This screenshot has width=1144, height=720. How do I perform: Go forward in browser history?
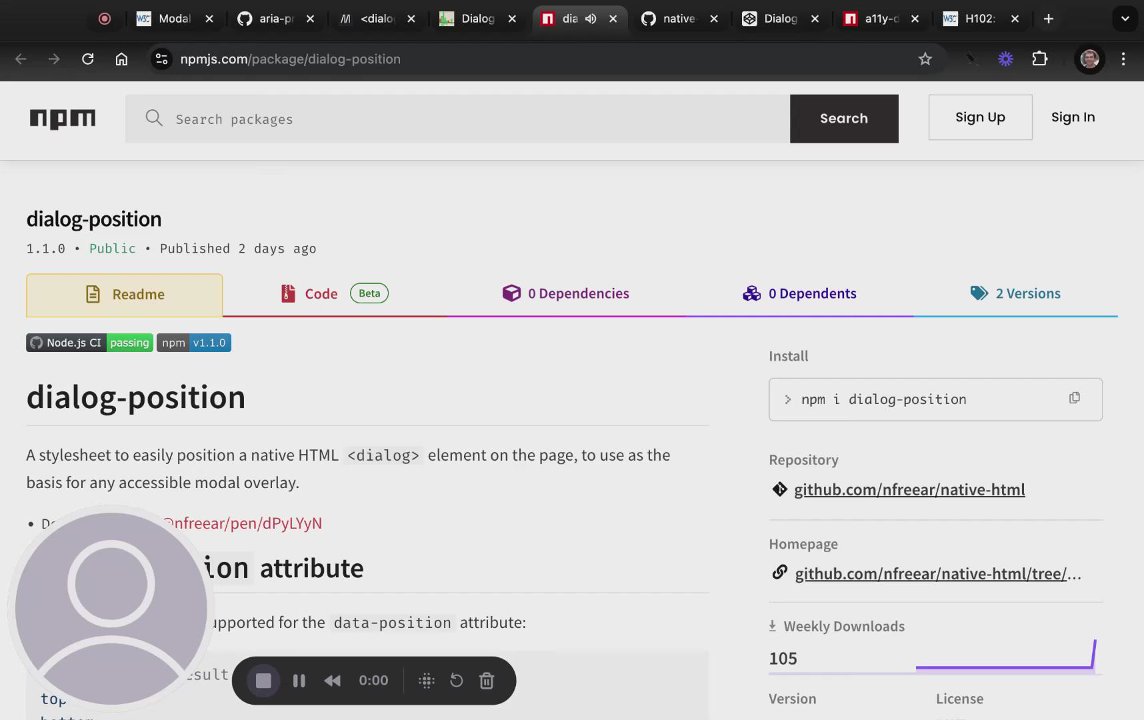coord(54,59)
